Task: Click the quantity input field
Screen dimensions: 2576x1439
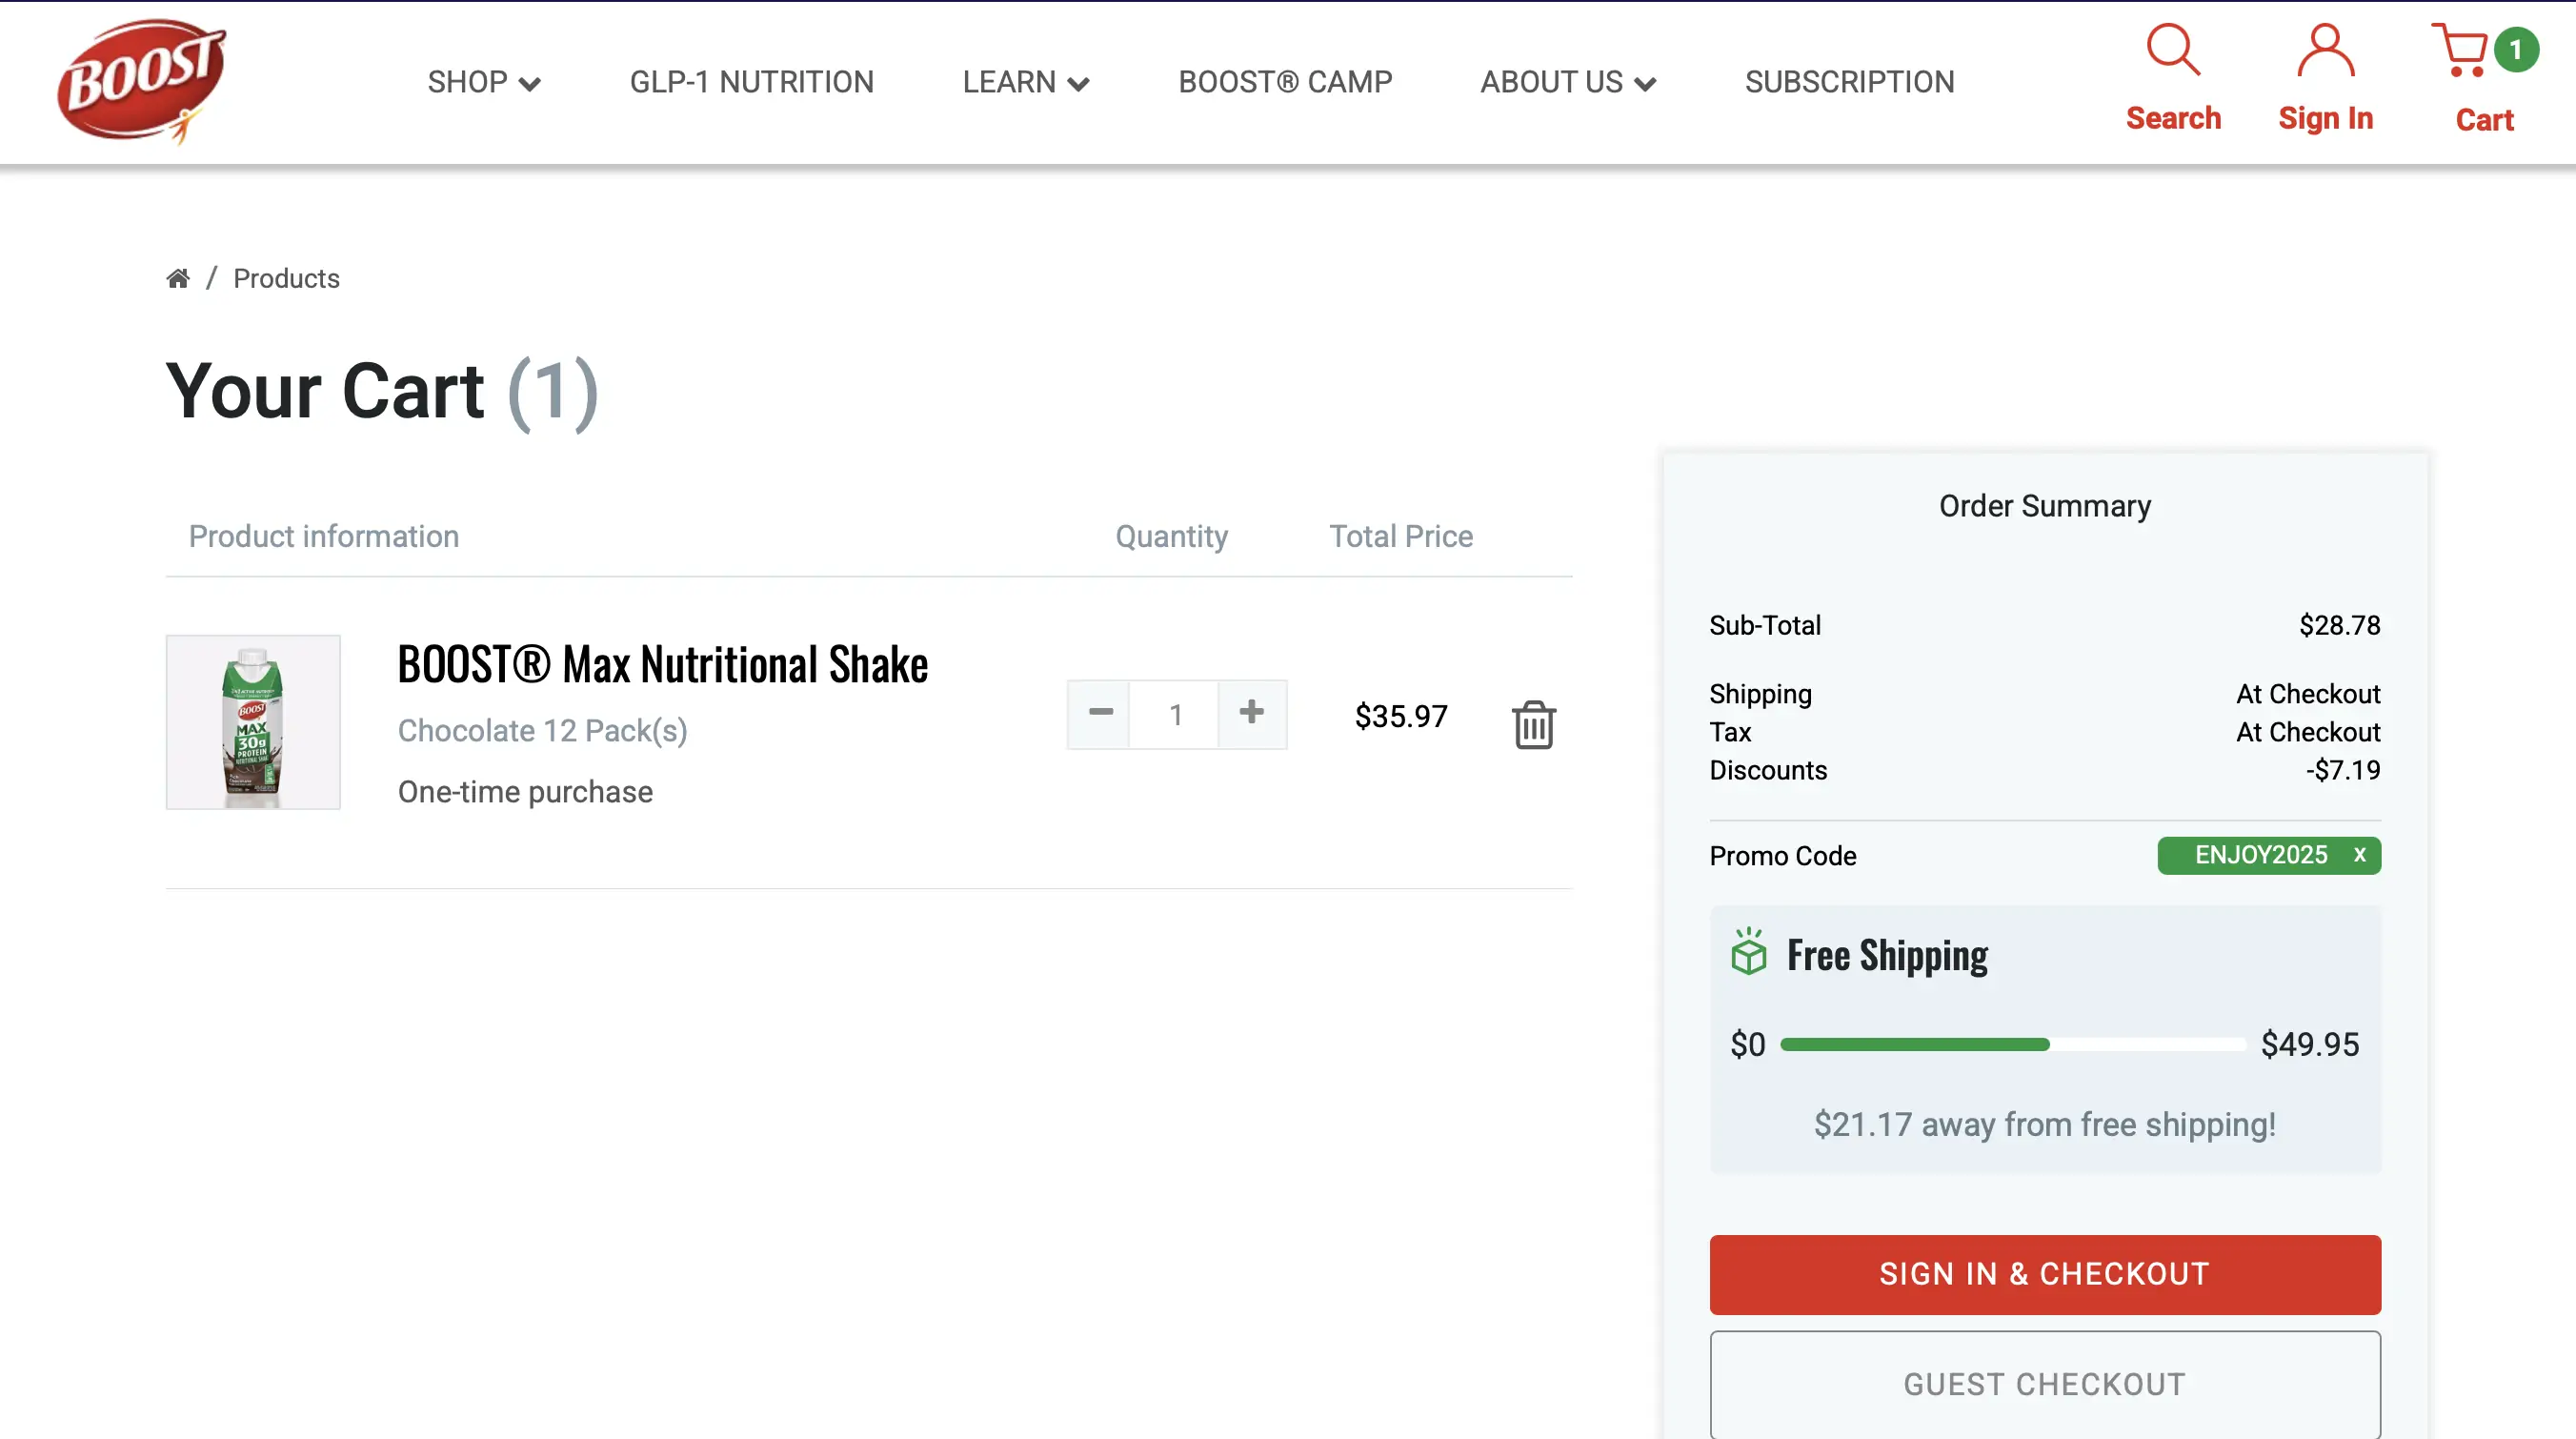Action: pyautogui.click(x=1175, y=714)
